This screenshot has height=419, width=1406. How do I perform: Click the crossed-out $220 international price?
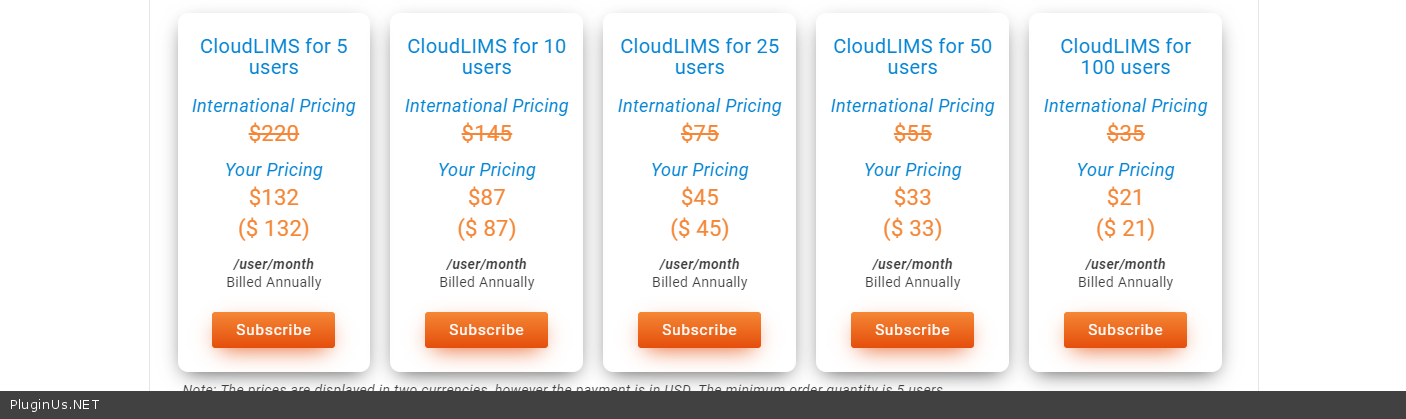coord(273,134)
